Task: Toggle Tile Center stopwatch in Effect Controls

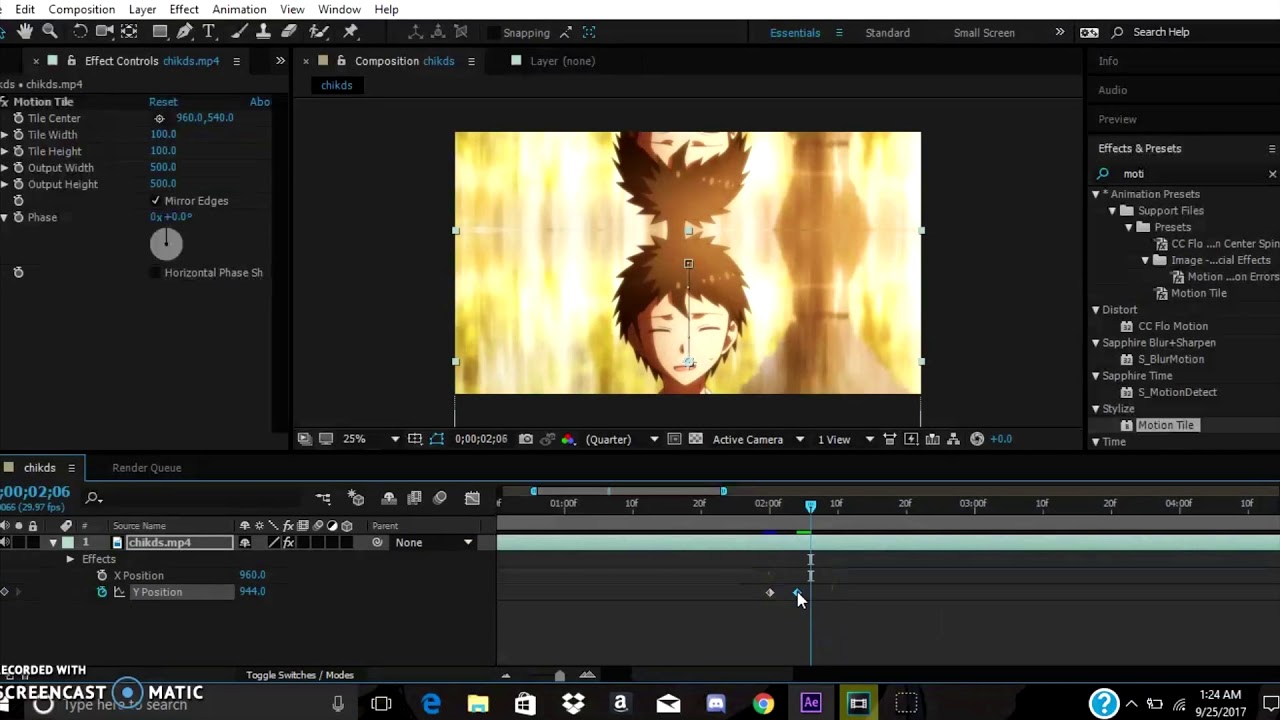Action: (18, 118)
